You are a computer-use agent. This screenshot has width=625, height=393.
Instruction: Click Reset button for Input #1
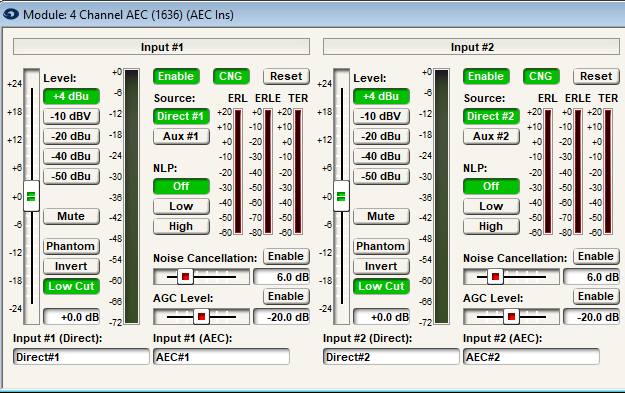coord(286,76)
